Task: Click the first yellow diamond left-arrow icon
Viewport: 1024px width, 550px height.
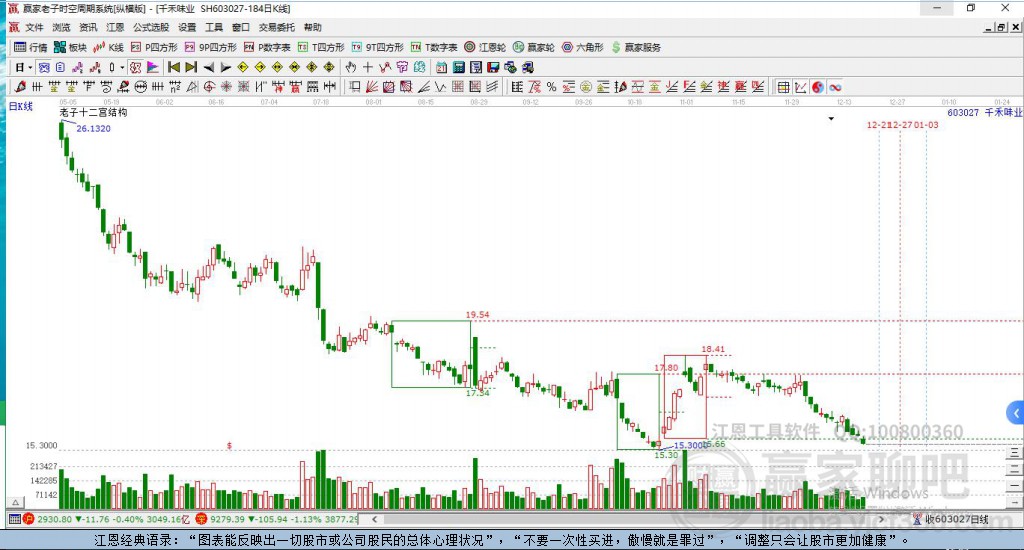Action: click(243, 67)
